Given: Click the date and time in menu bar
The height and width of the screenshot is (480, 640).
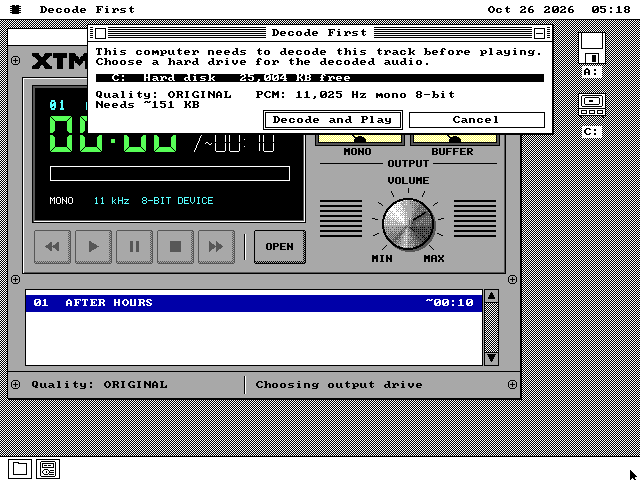Looking at the screenshot, I should click(559, 9).
